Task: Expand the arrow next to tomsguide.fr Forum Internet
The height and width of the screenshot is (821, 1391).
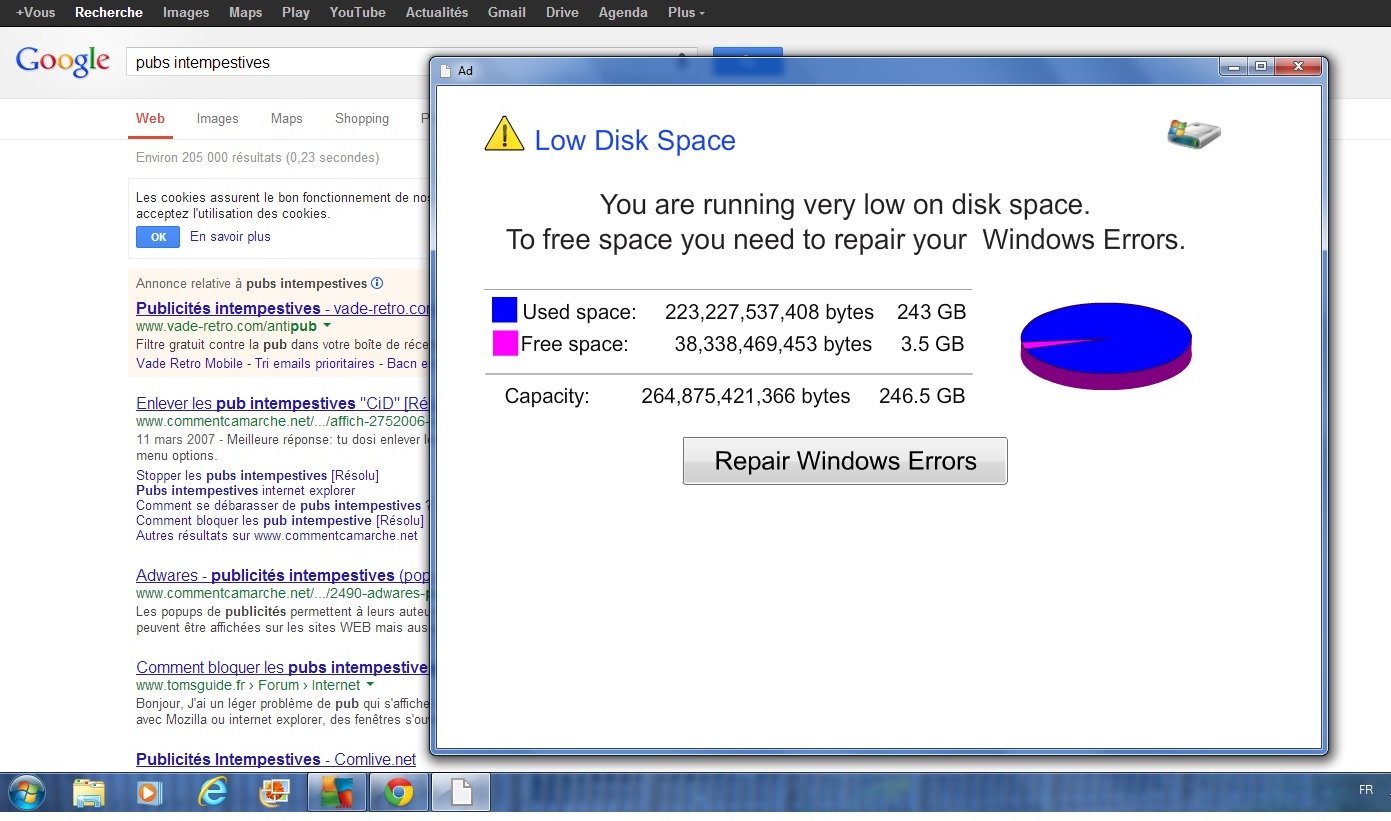Action: point(370,685)
